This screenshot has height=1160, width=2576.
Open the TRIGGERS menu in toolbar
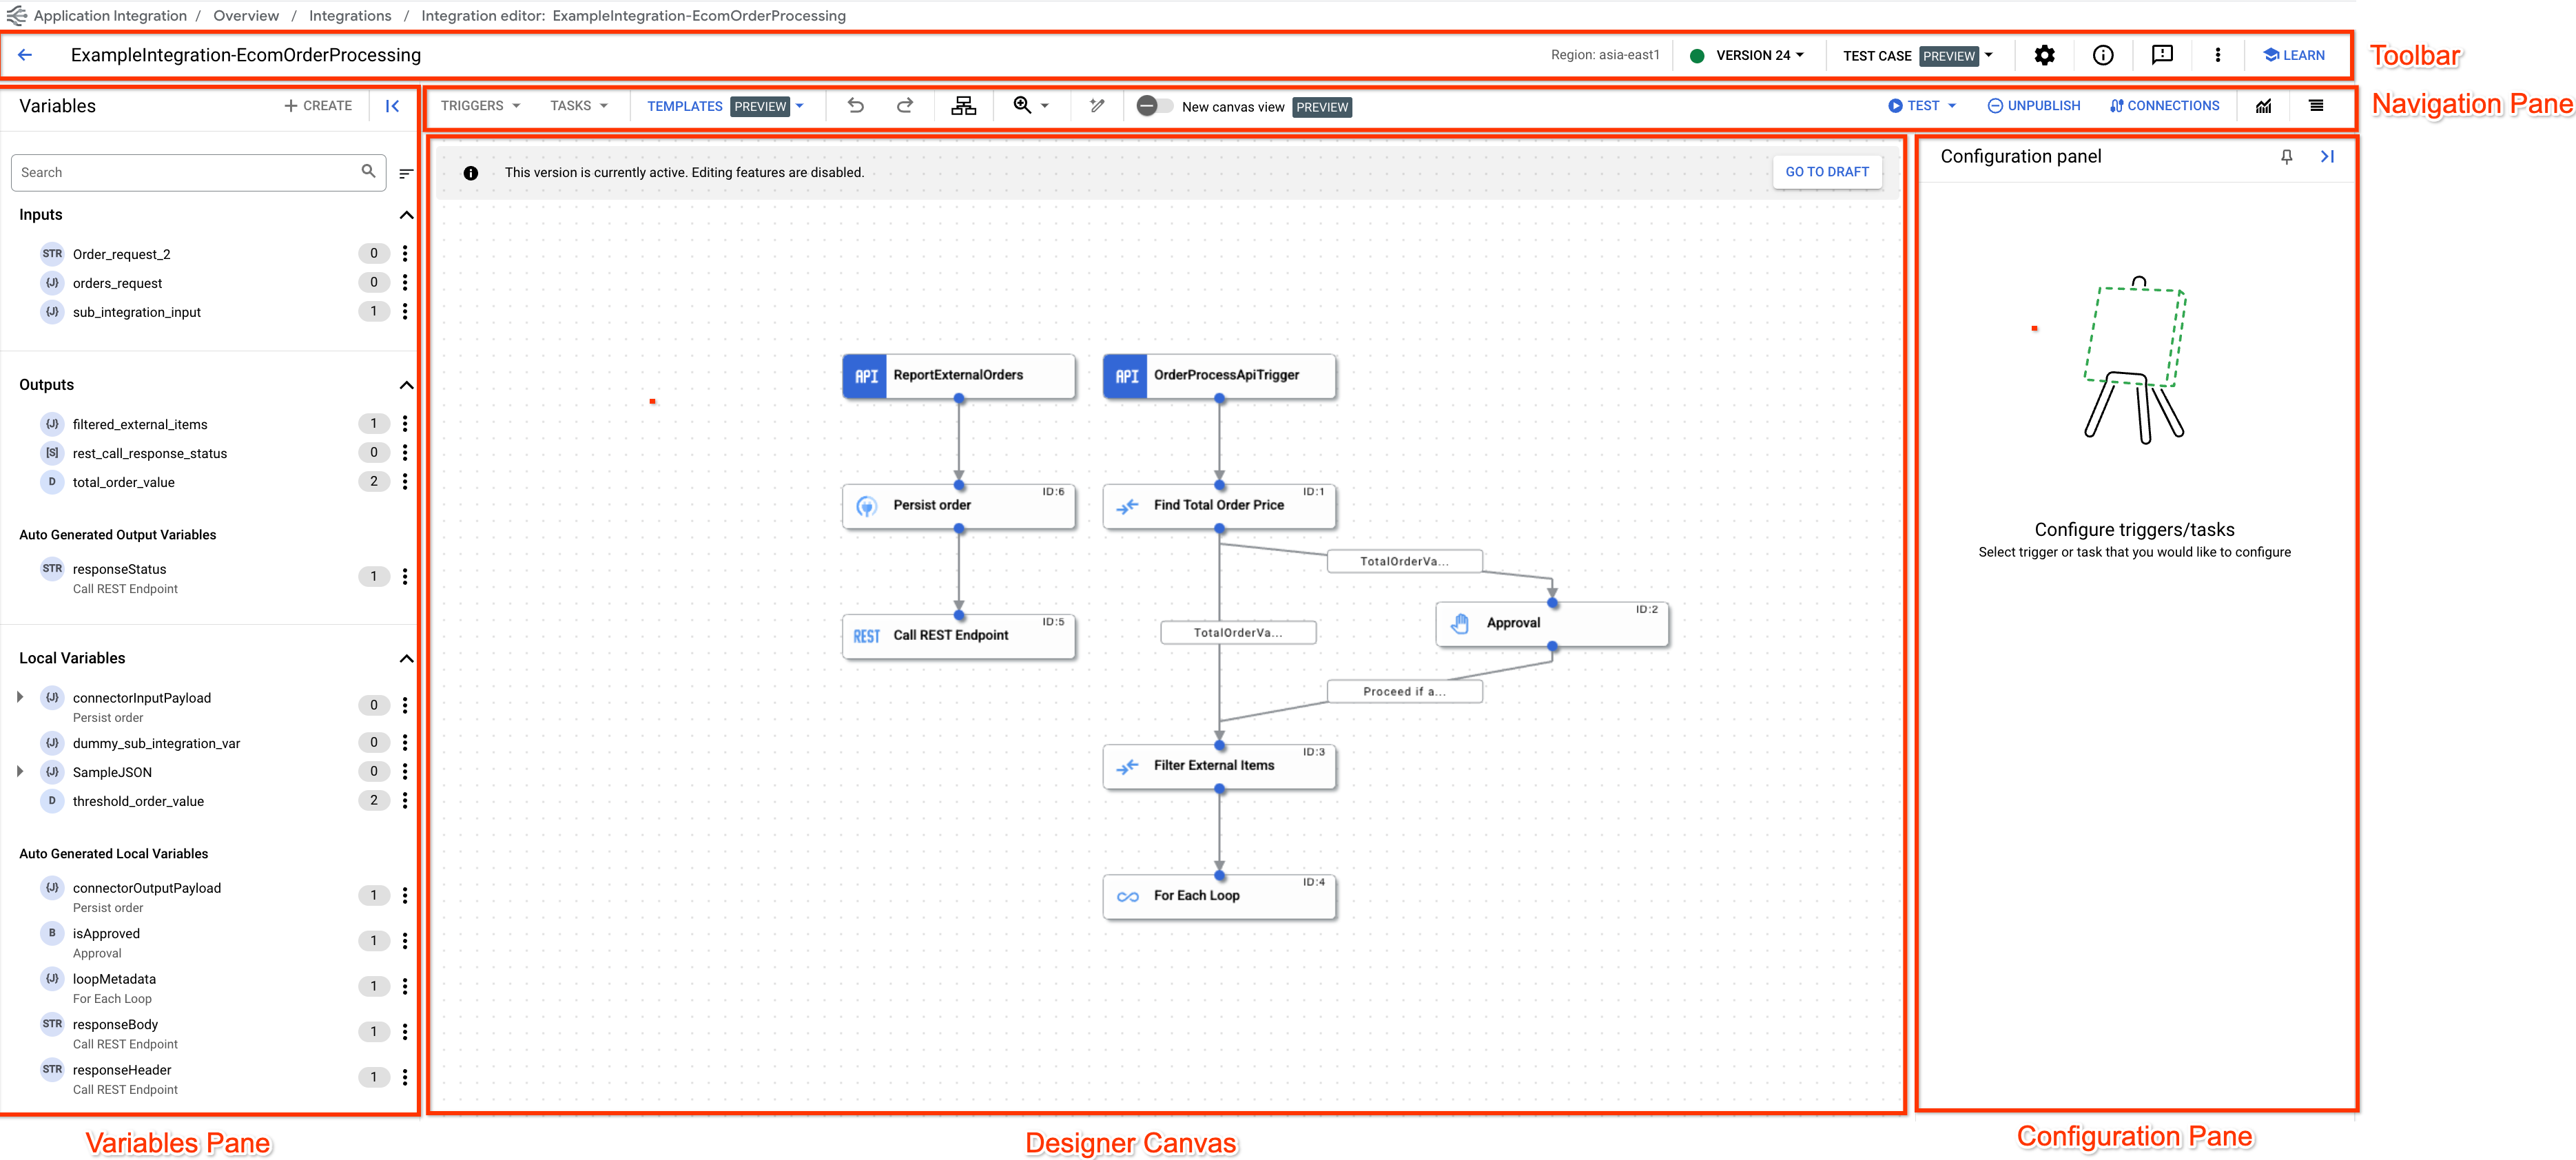tap(480, 107)
